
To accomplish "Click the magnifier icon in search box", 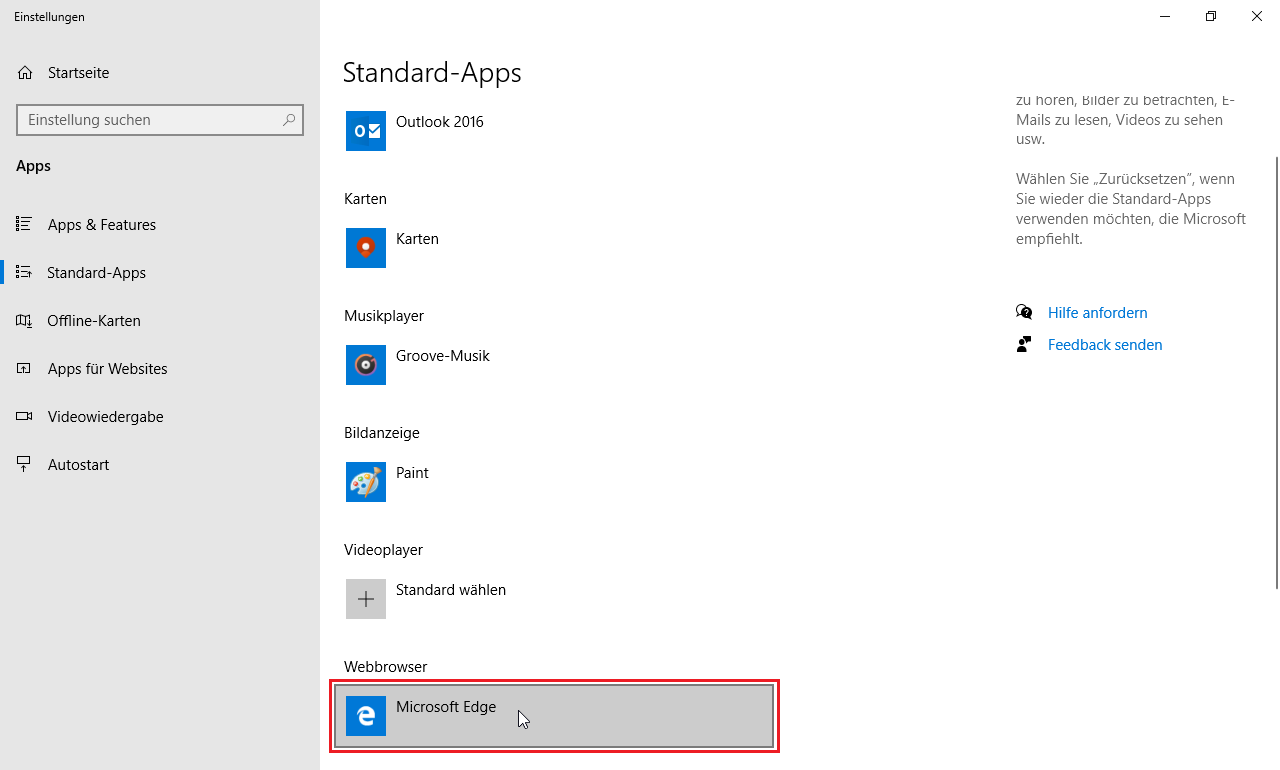I will tap(289, 120).
